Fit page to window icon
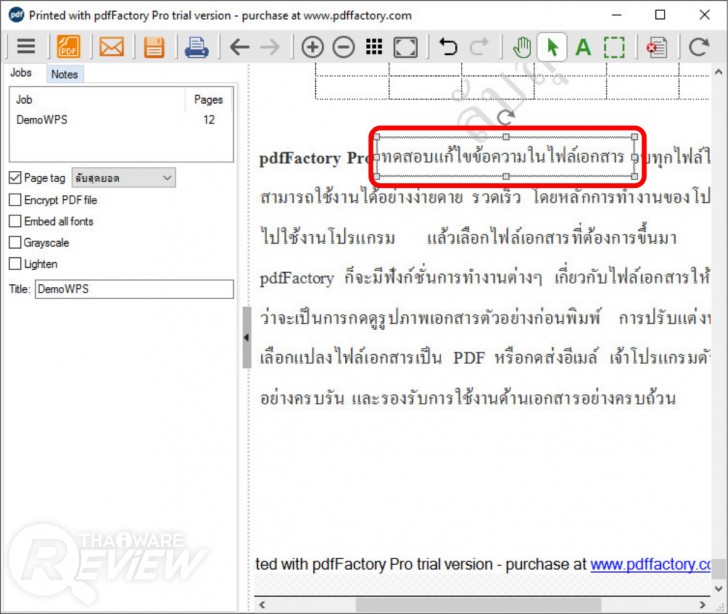The height and width of the screenshot is (614, 728). point(405,47)
